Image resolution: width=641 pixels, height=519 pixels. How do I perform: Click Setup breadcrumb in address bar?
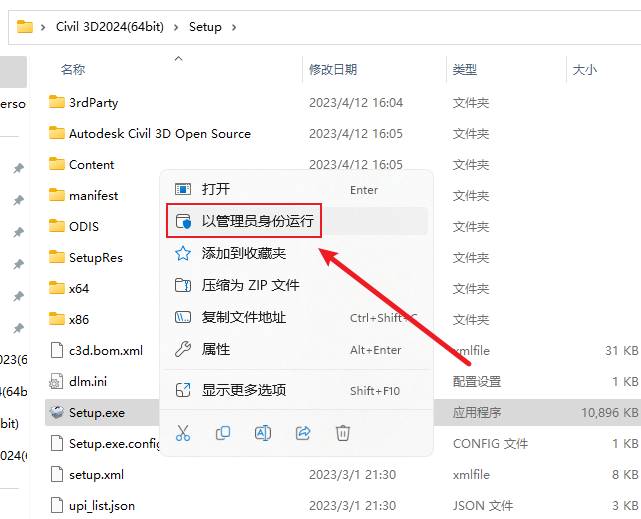tap(205, 27)
